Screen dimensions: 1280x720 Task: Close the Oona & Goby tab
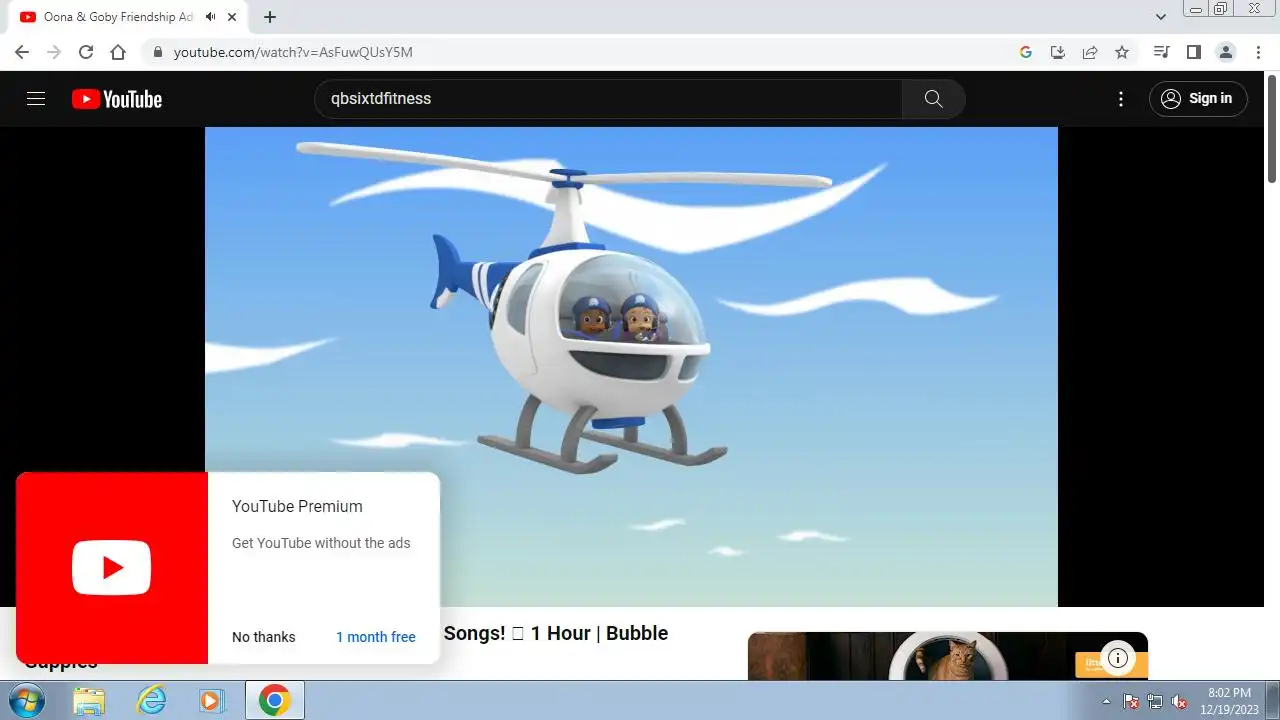[234, 17]
